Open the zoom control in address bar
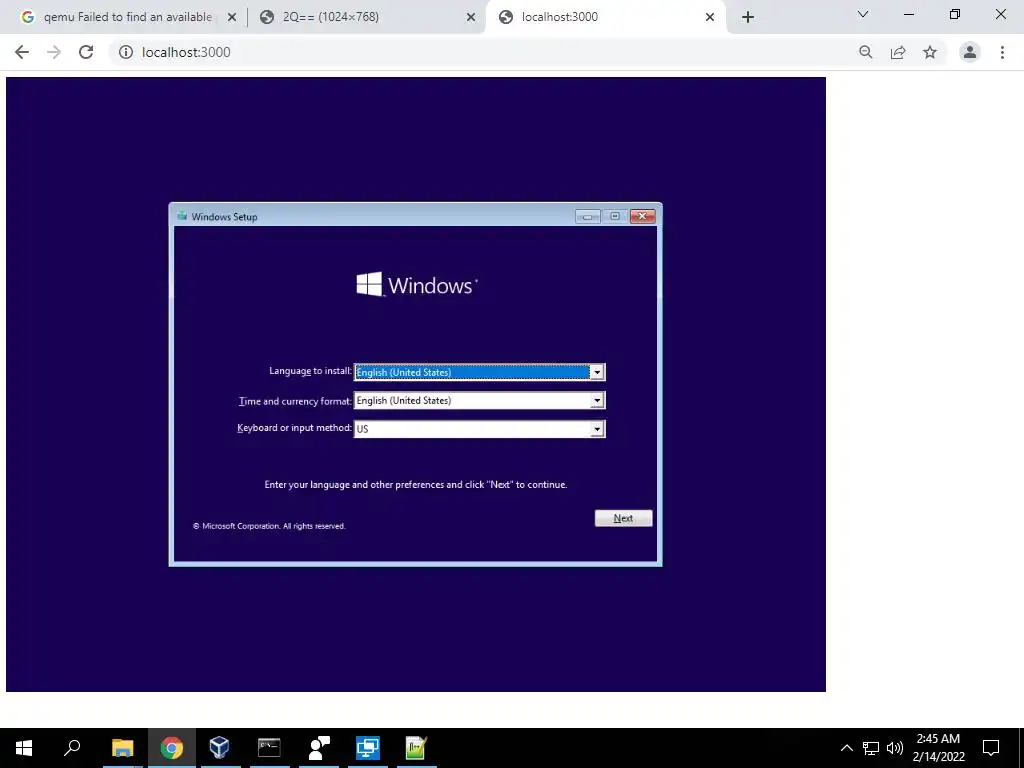1024x768 pixels. pos(866,52)
